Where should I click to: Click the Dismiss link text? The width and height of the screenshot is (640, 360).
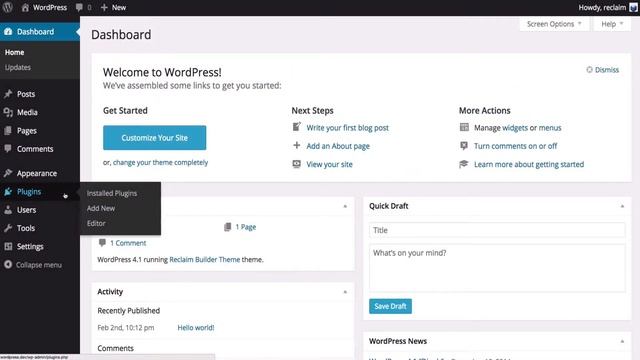[607, 70]
